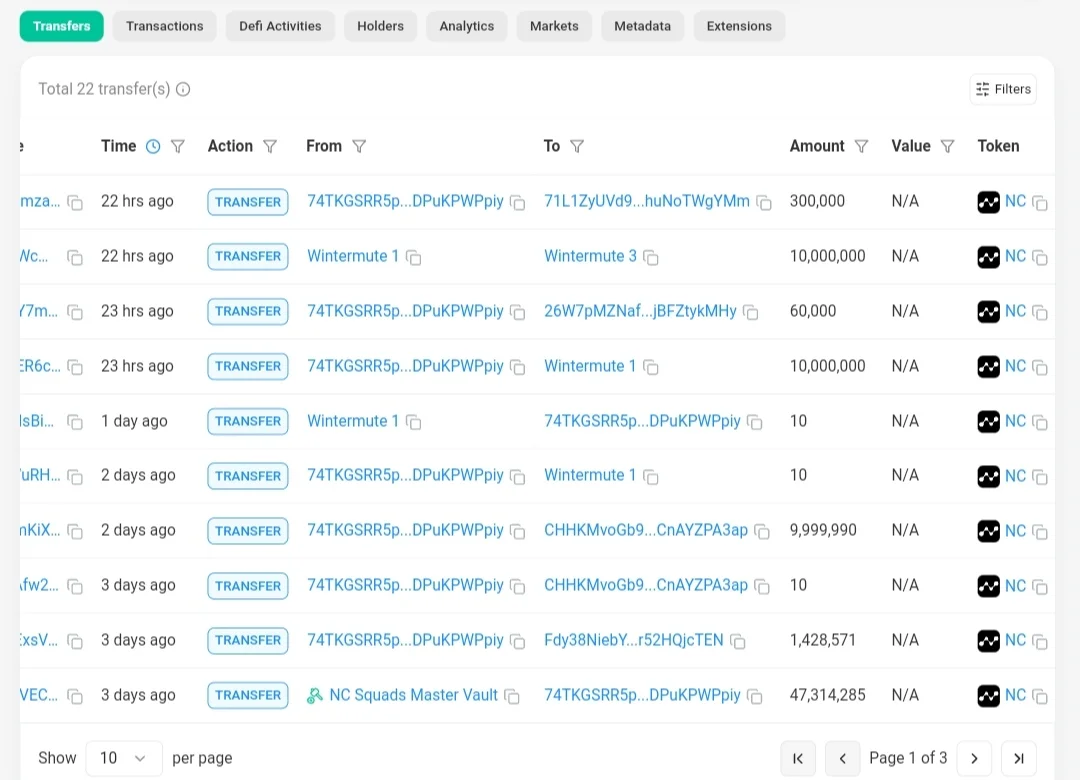1080x780 pixels.
Task: Copy Wintermute 1 From address in the 22 hrs ago row
Action: [x=413, y=258]
